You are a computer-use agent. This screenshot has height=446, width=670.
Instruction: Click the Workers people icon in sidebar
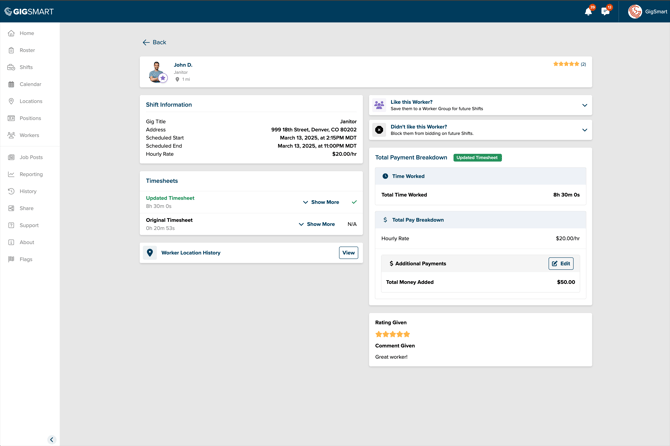(x=11, y=135)
